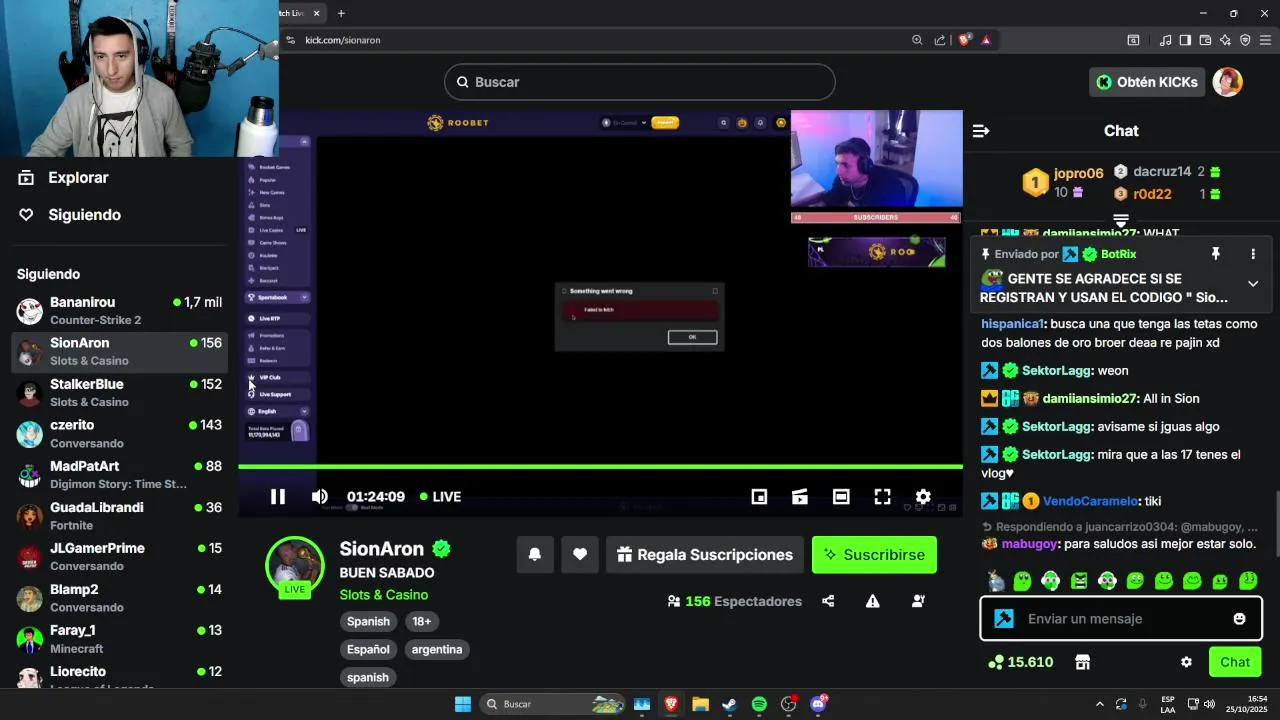Expand the pinned BotRix message chevron
Screen dimensions: 1280x720
tap(1253, 284)
